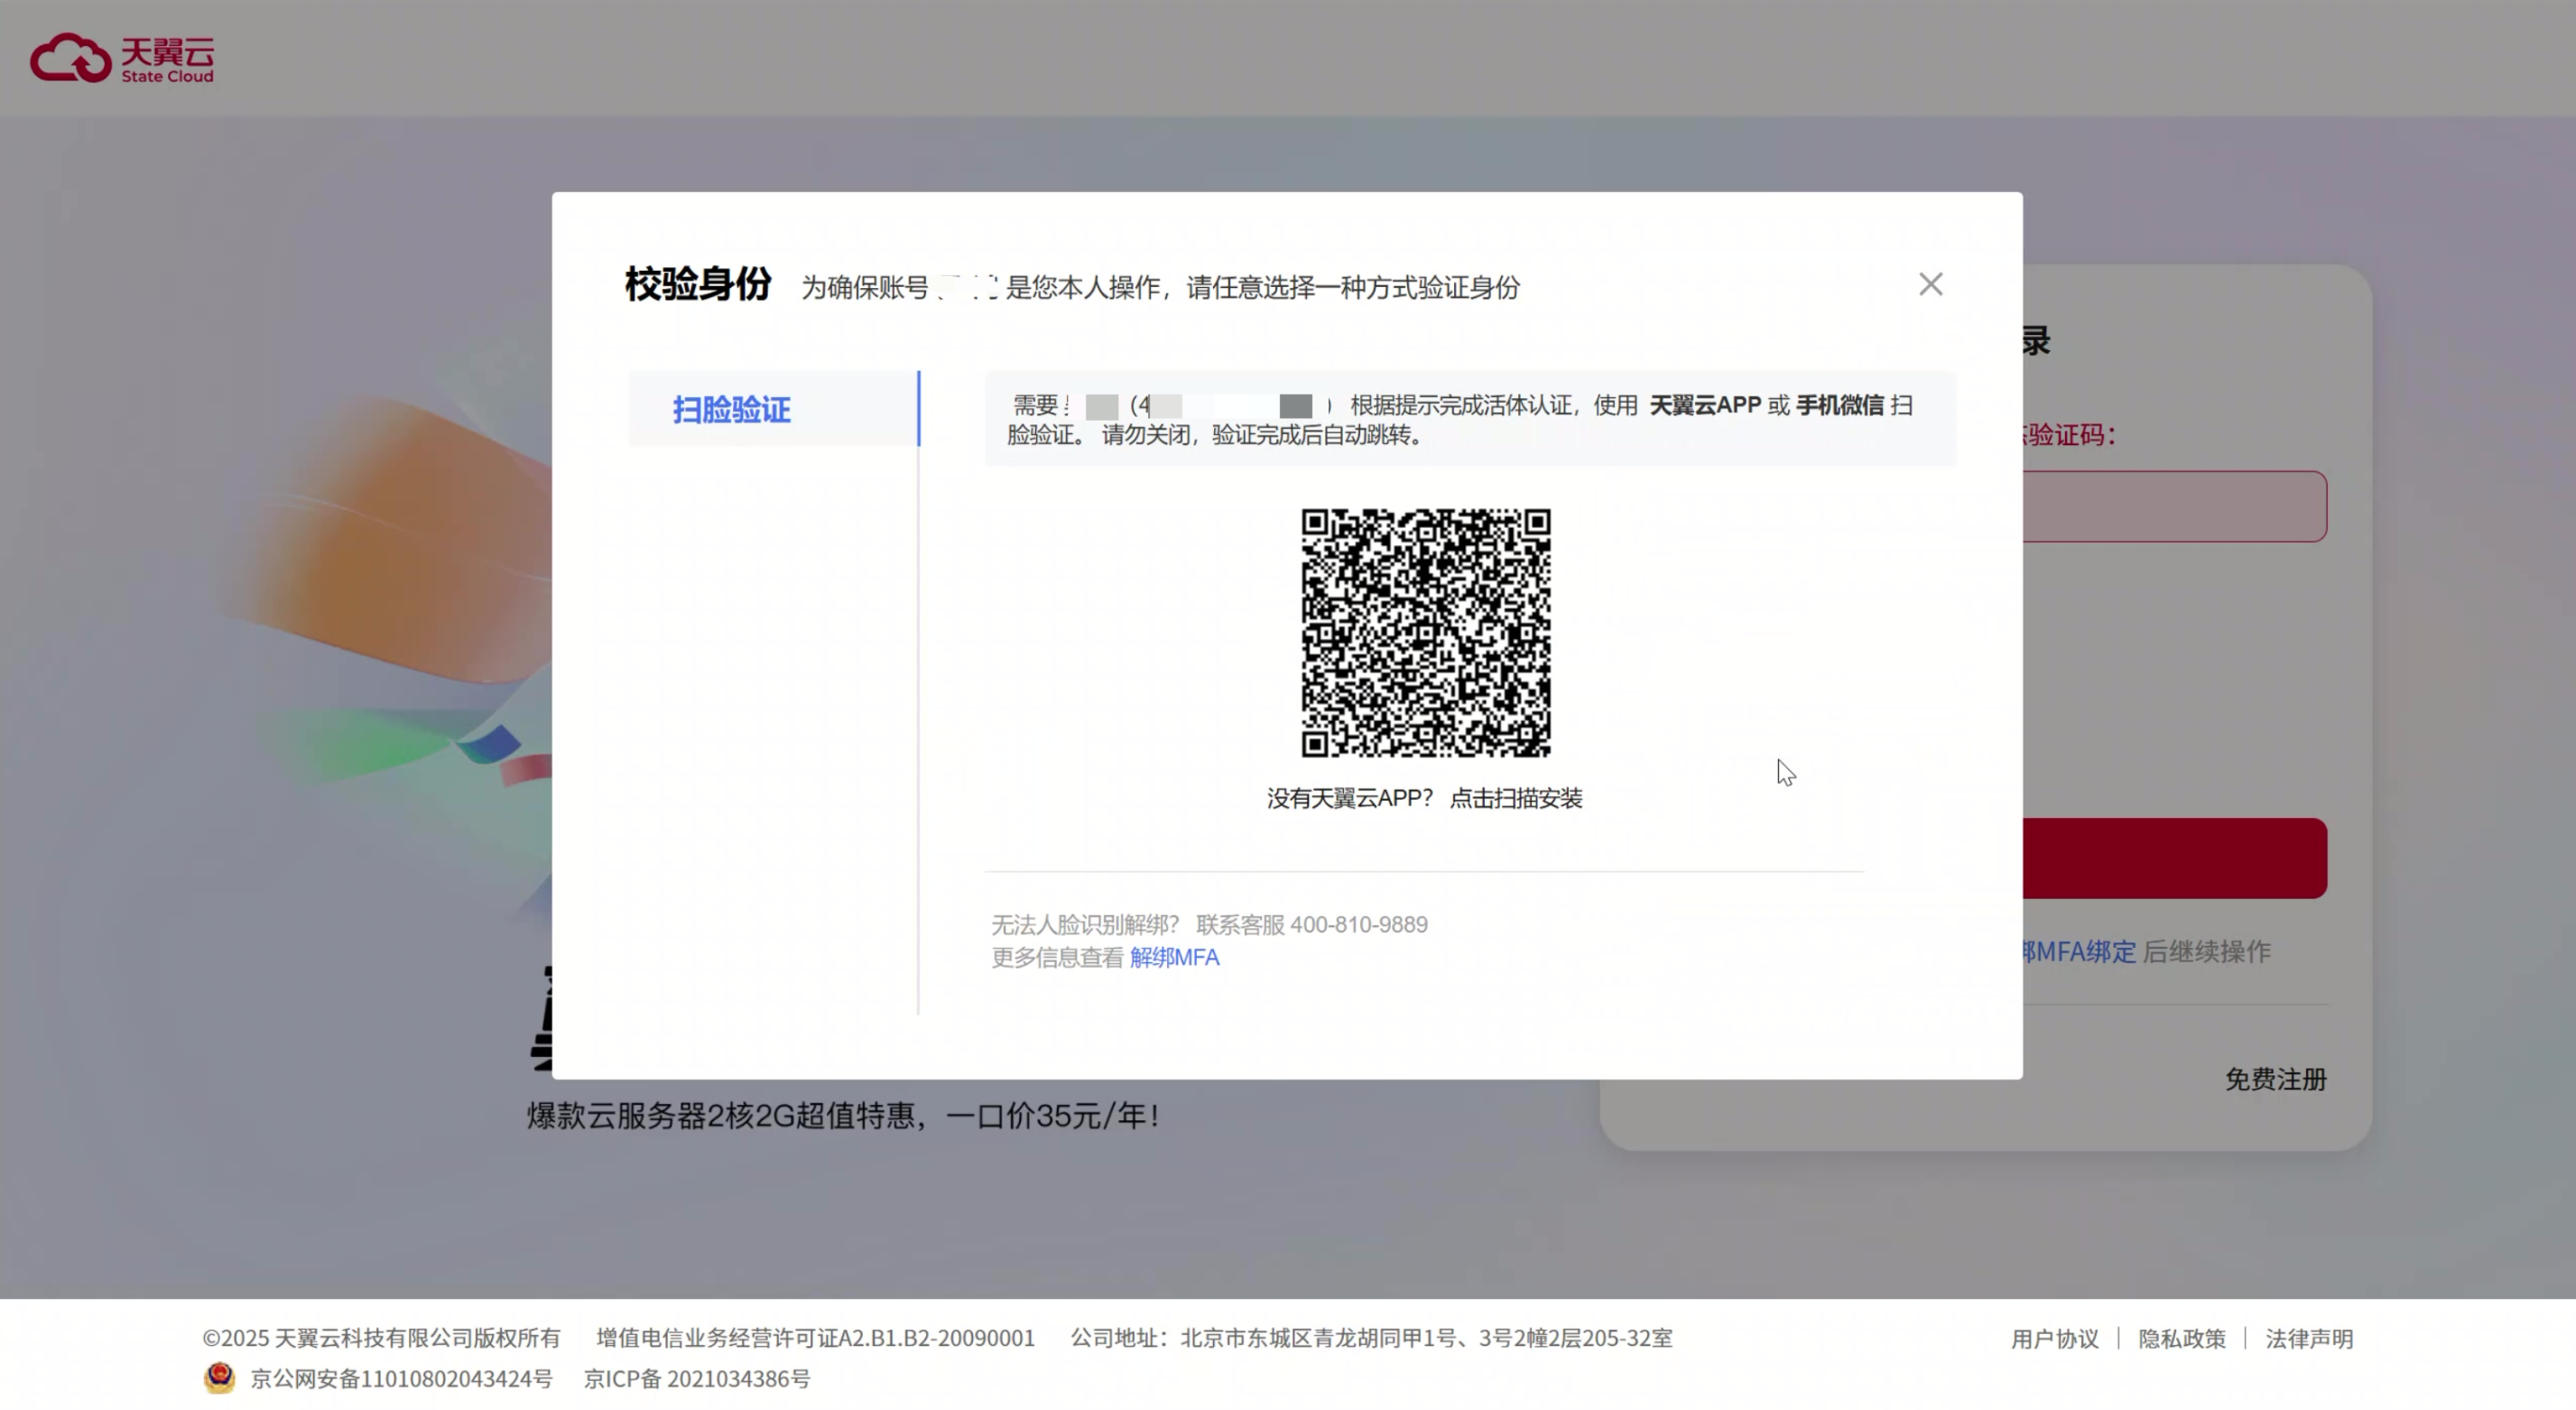The image size is (2576, 1410).
Task: Click 京ICP备 2021034386号 link
Action: [x=697, y=1378]
